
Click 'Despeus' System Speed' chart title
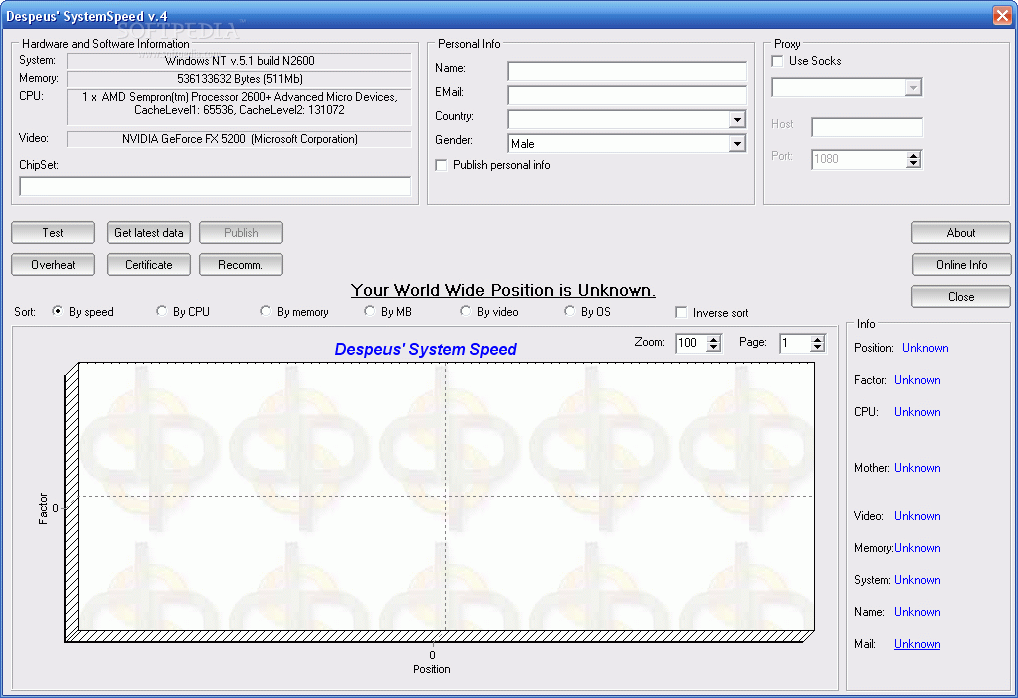pos(425,349)
